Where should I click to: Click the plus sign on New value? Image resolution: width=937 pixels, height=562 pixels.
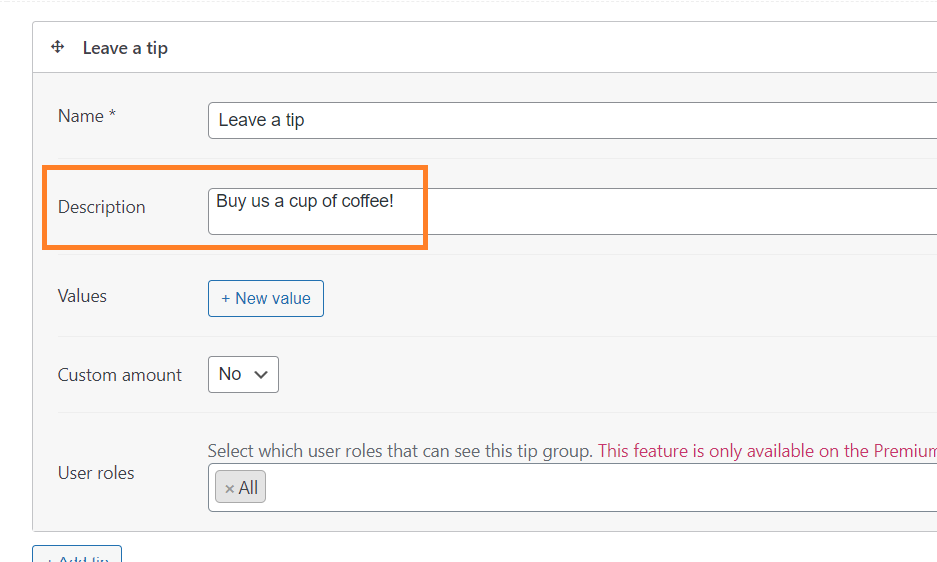225,298
